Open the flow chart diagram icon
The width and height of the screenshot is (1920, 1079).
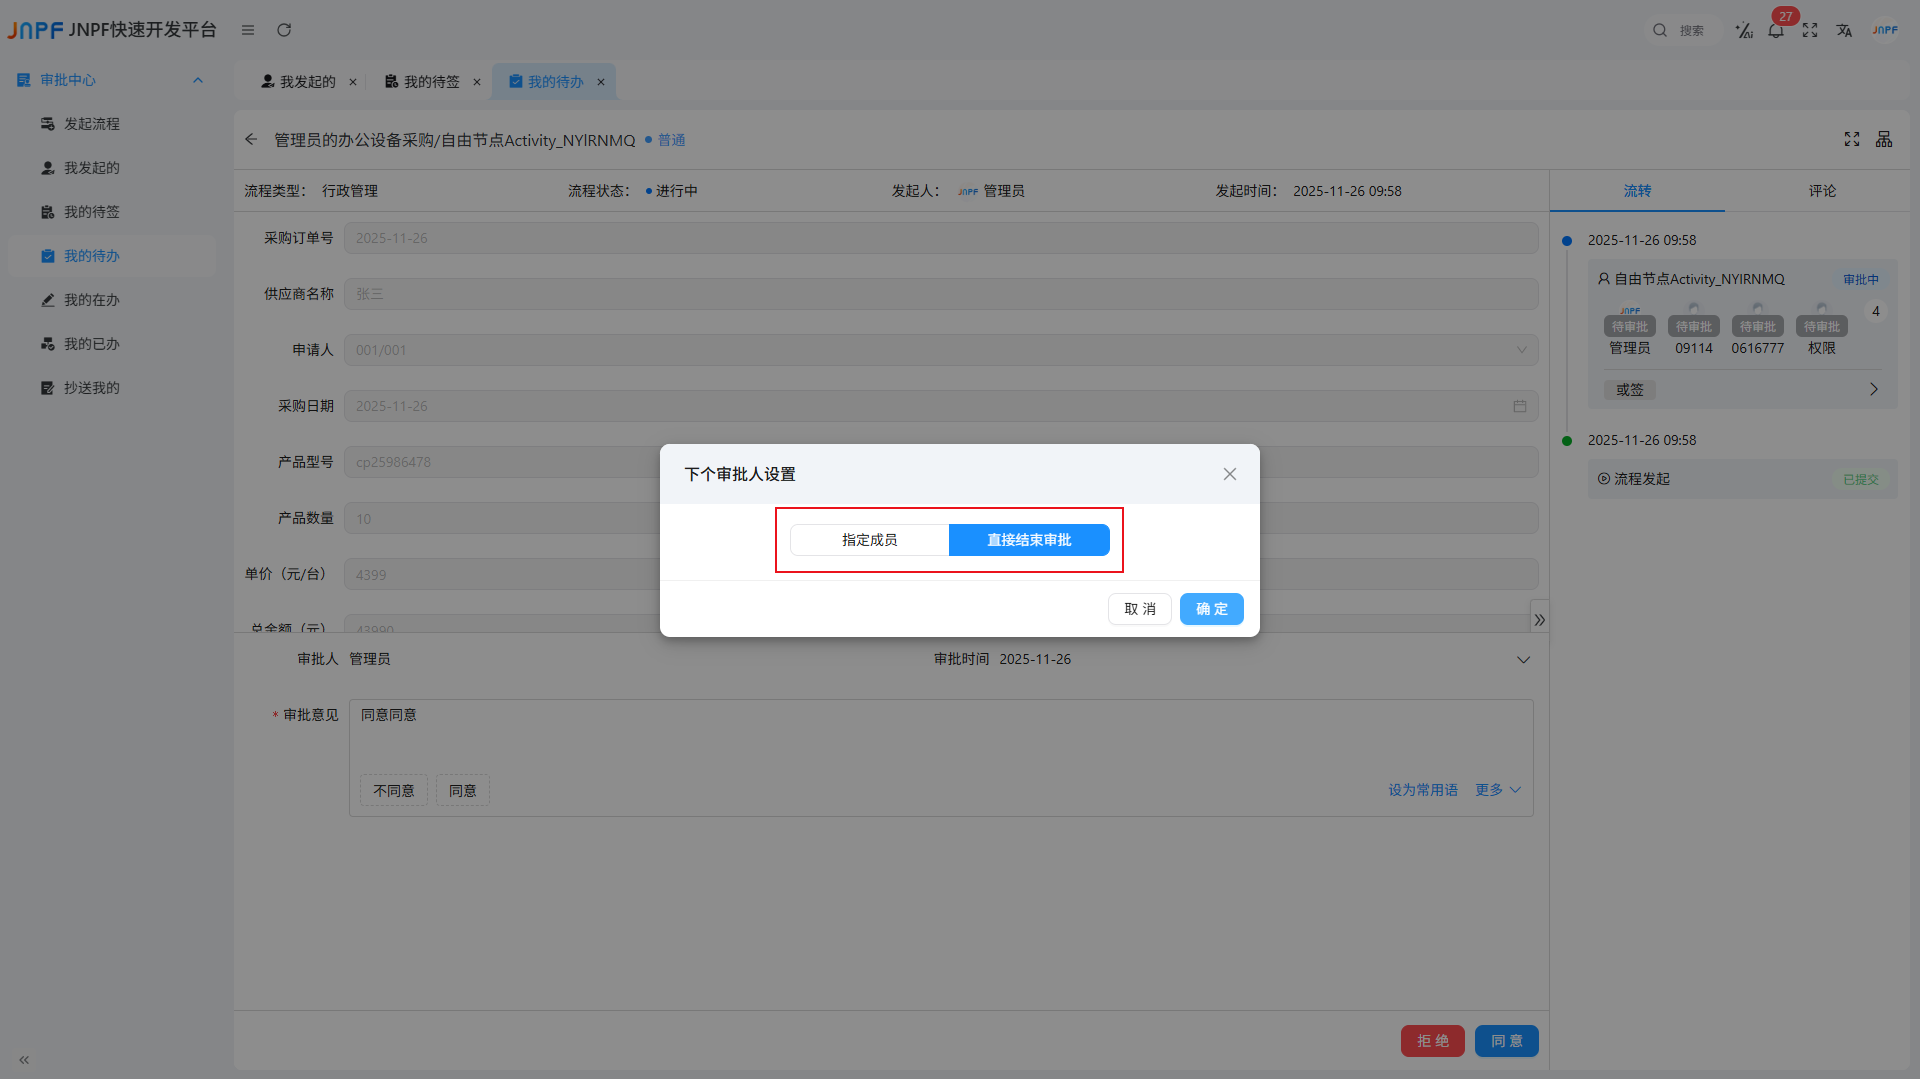(x=1884, y=140)
